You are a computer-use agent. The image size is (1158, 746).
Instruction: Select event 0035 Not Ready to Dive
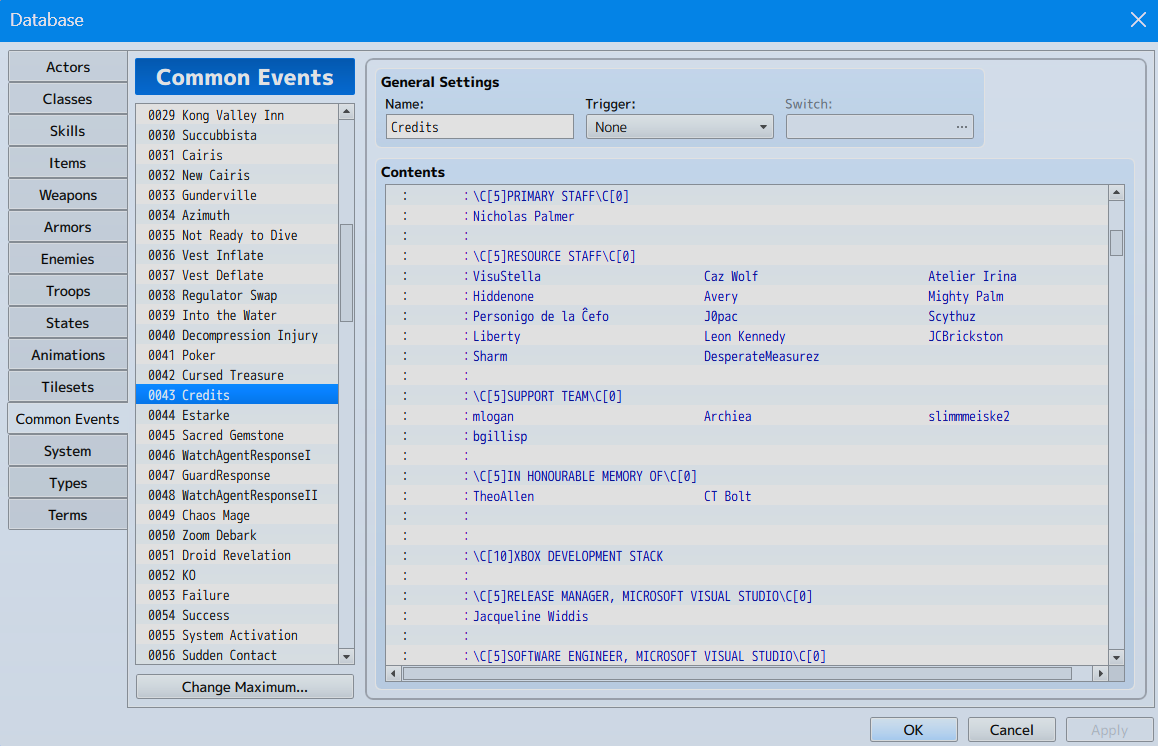click(x=237, y=235)
